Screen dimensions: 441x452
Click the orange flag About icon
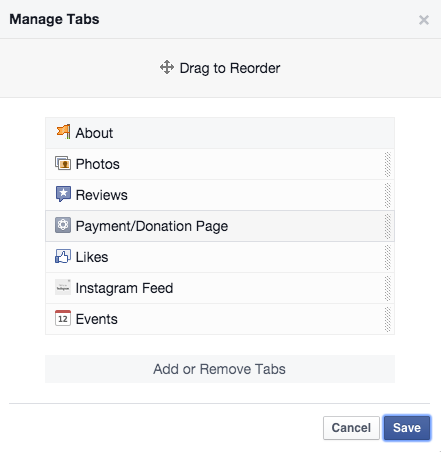[63, 132]
